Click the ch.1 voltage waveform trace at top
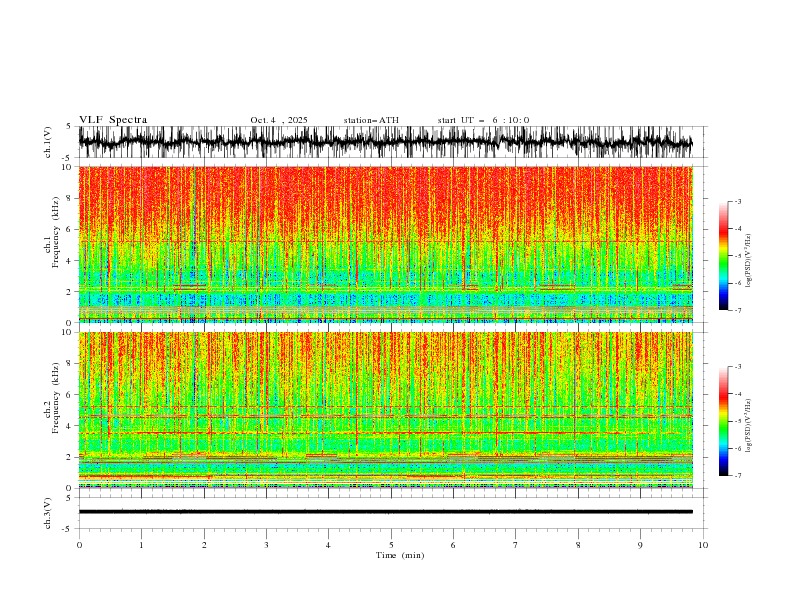 tap(385, 142)
